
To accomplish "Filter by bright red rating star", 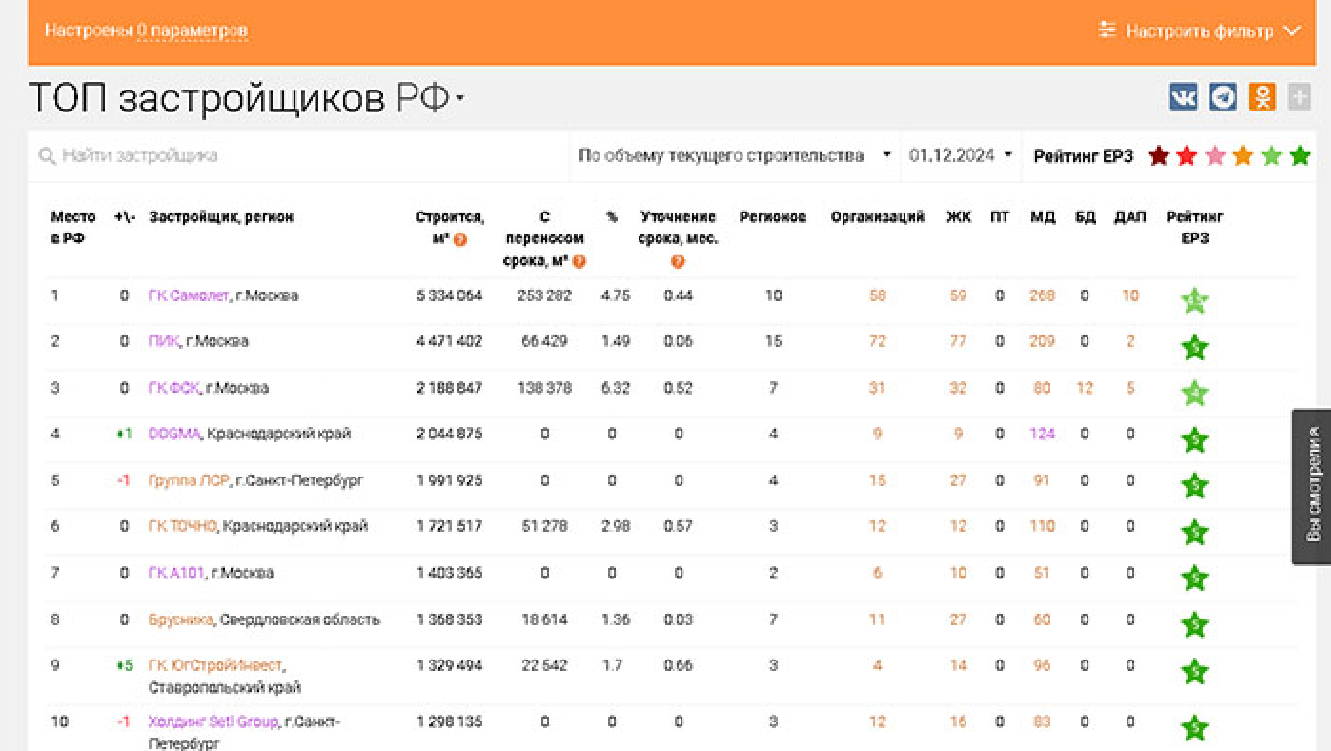I will pos(1187,155).
